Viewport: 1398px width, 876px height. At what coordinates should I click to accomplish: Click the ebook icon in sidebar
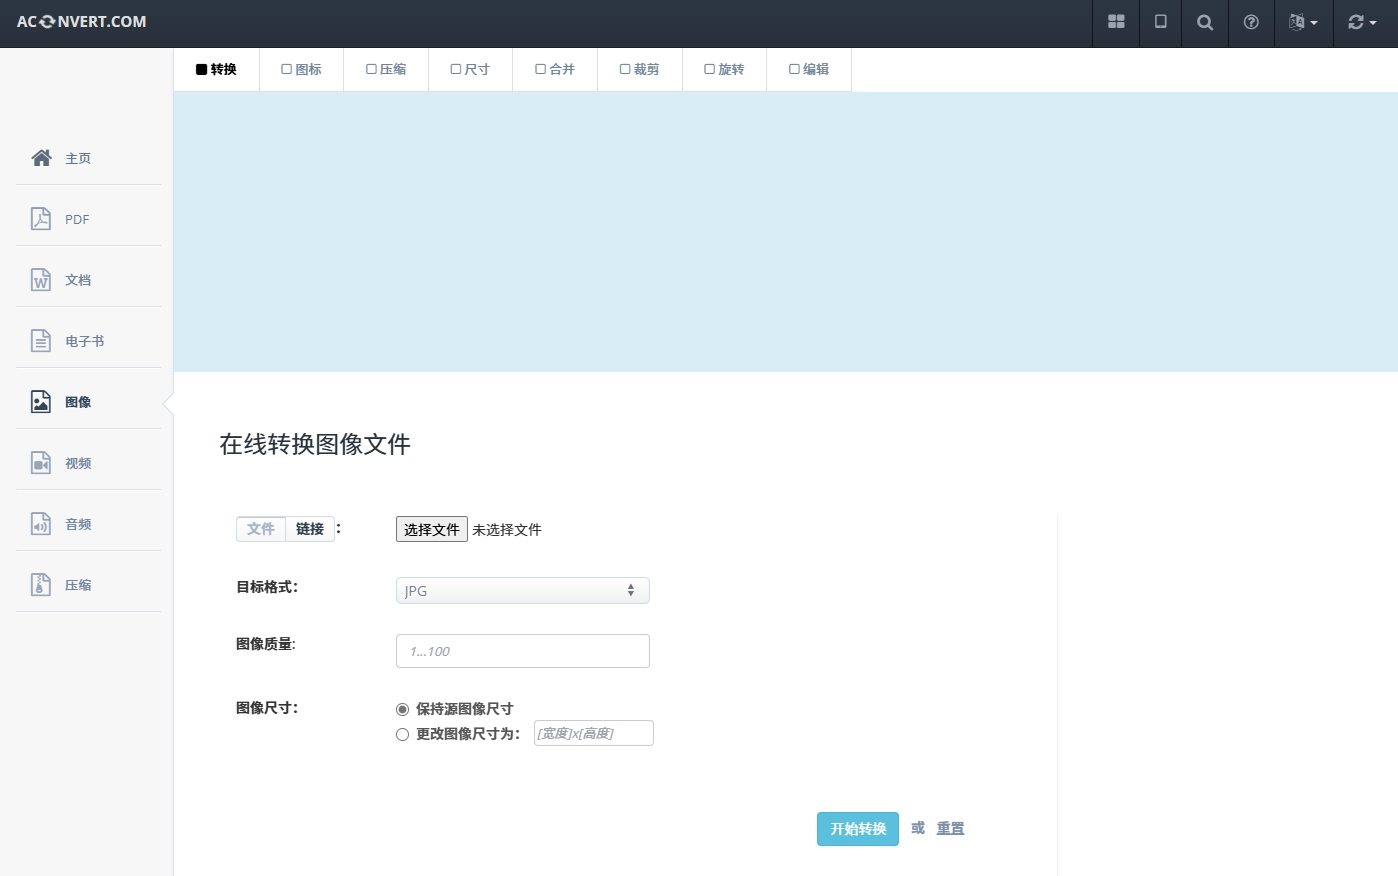pos(41,341)
